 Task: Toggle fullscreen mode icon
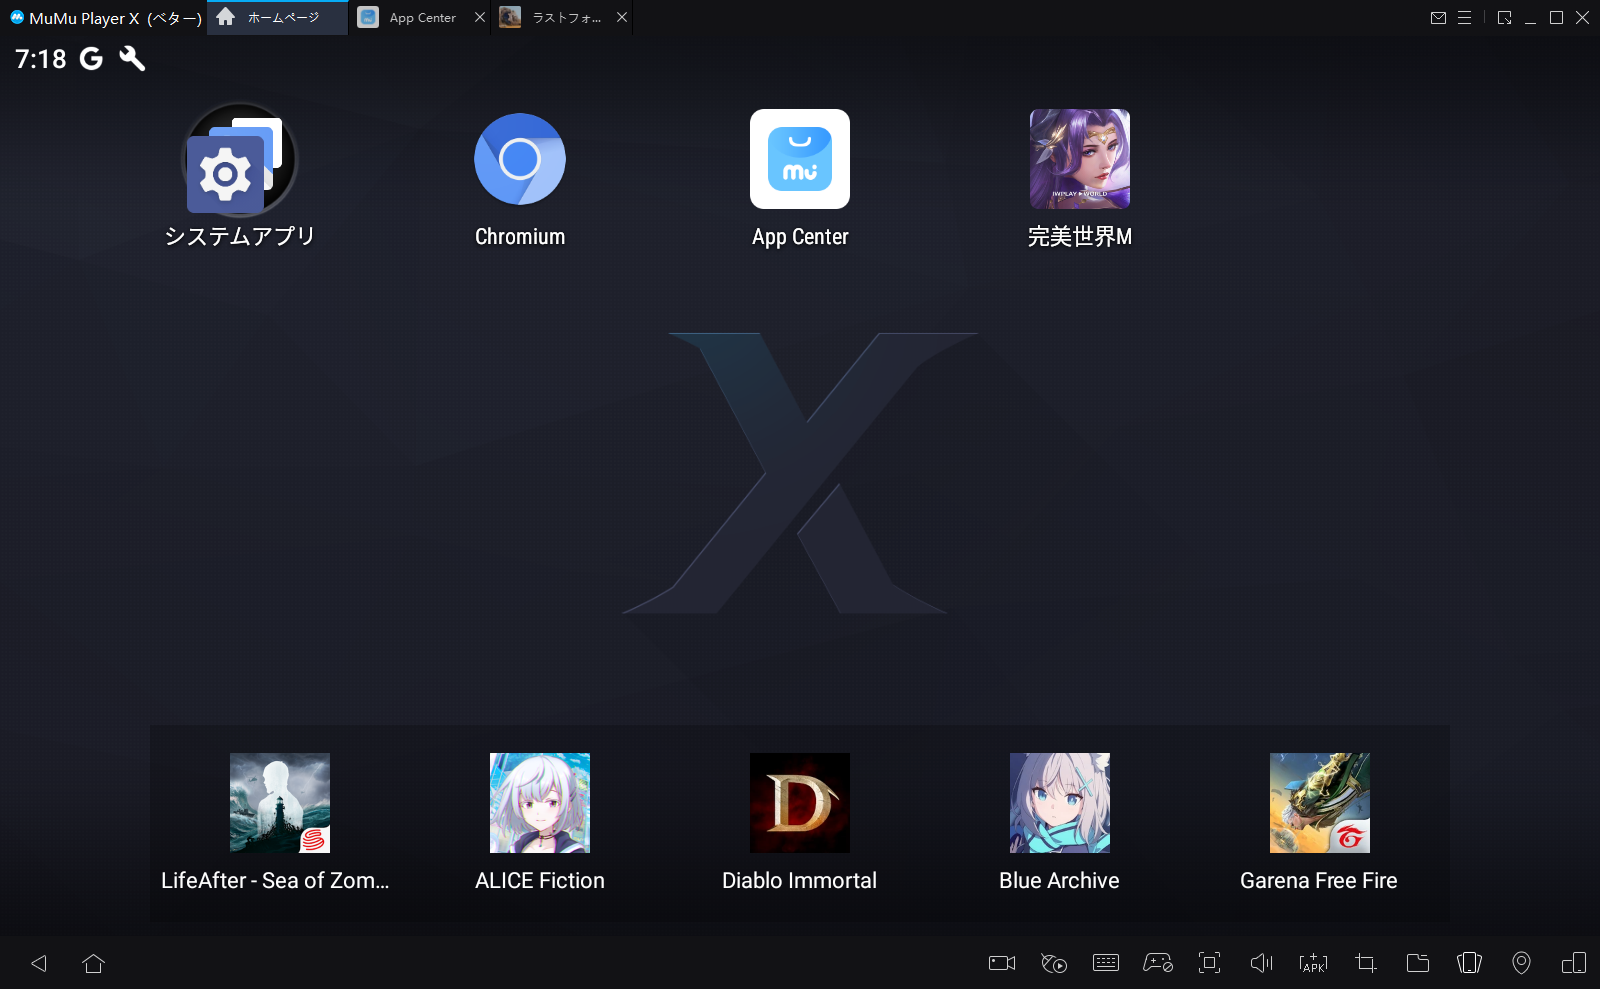(x=1210, y=963)
